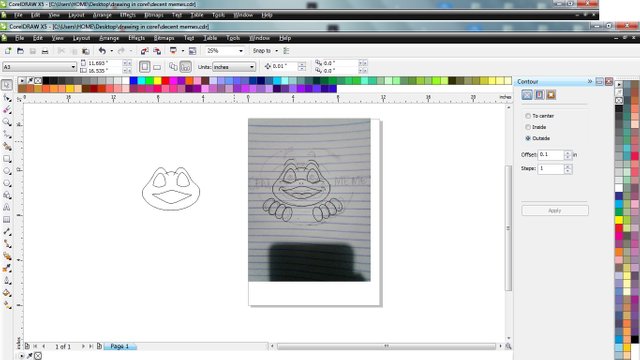Select the Text tool in toolbox
Image resolution: width=640 pixels, height=360 pixels.
7,207
